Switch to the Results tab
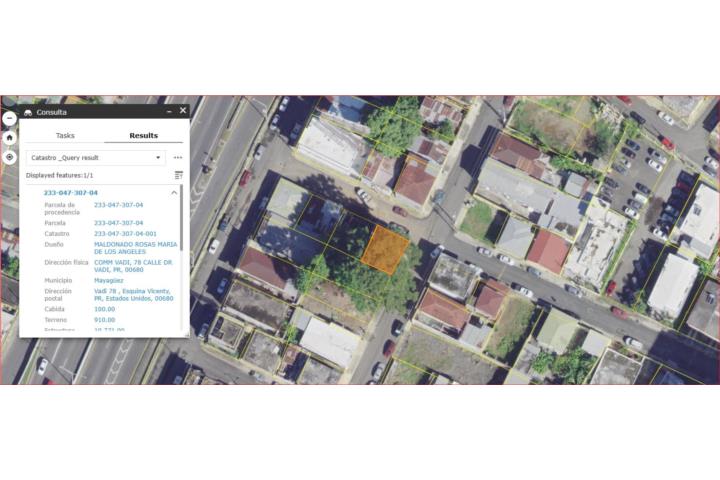This screenshot has height=480, width=720. [x=143, y=136]
